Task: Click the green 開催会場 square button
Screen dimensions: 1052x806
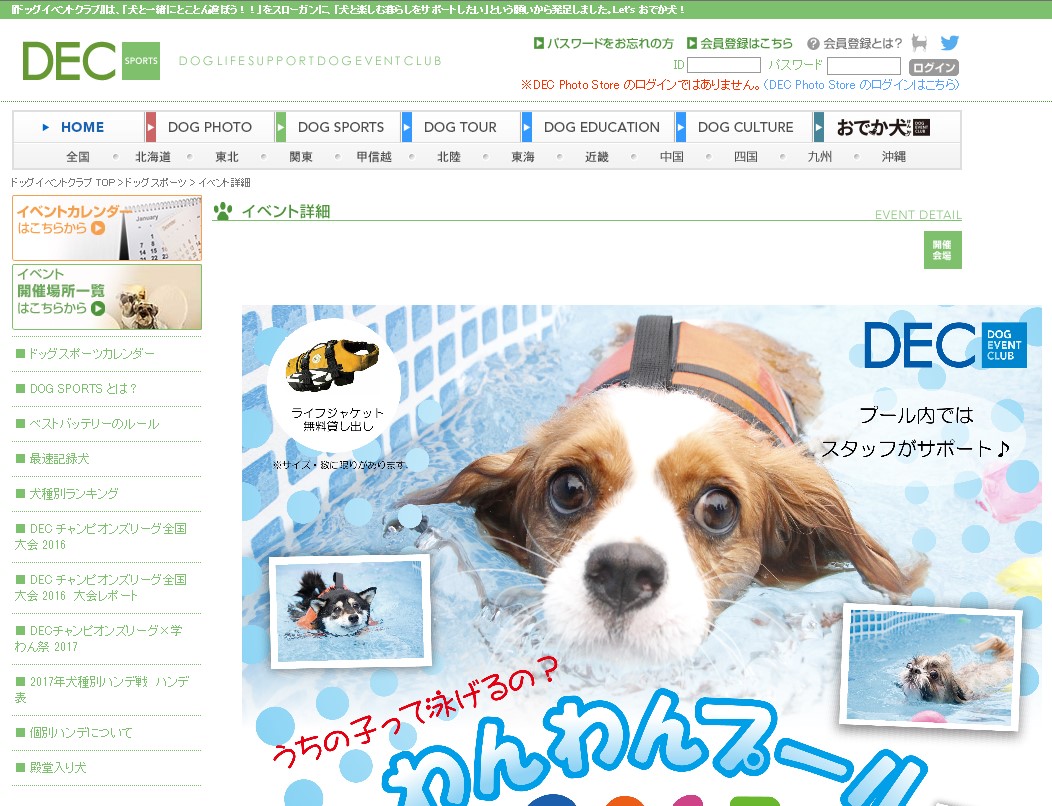Action: (x=942, y=250)
